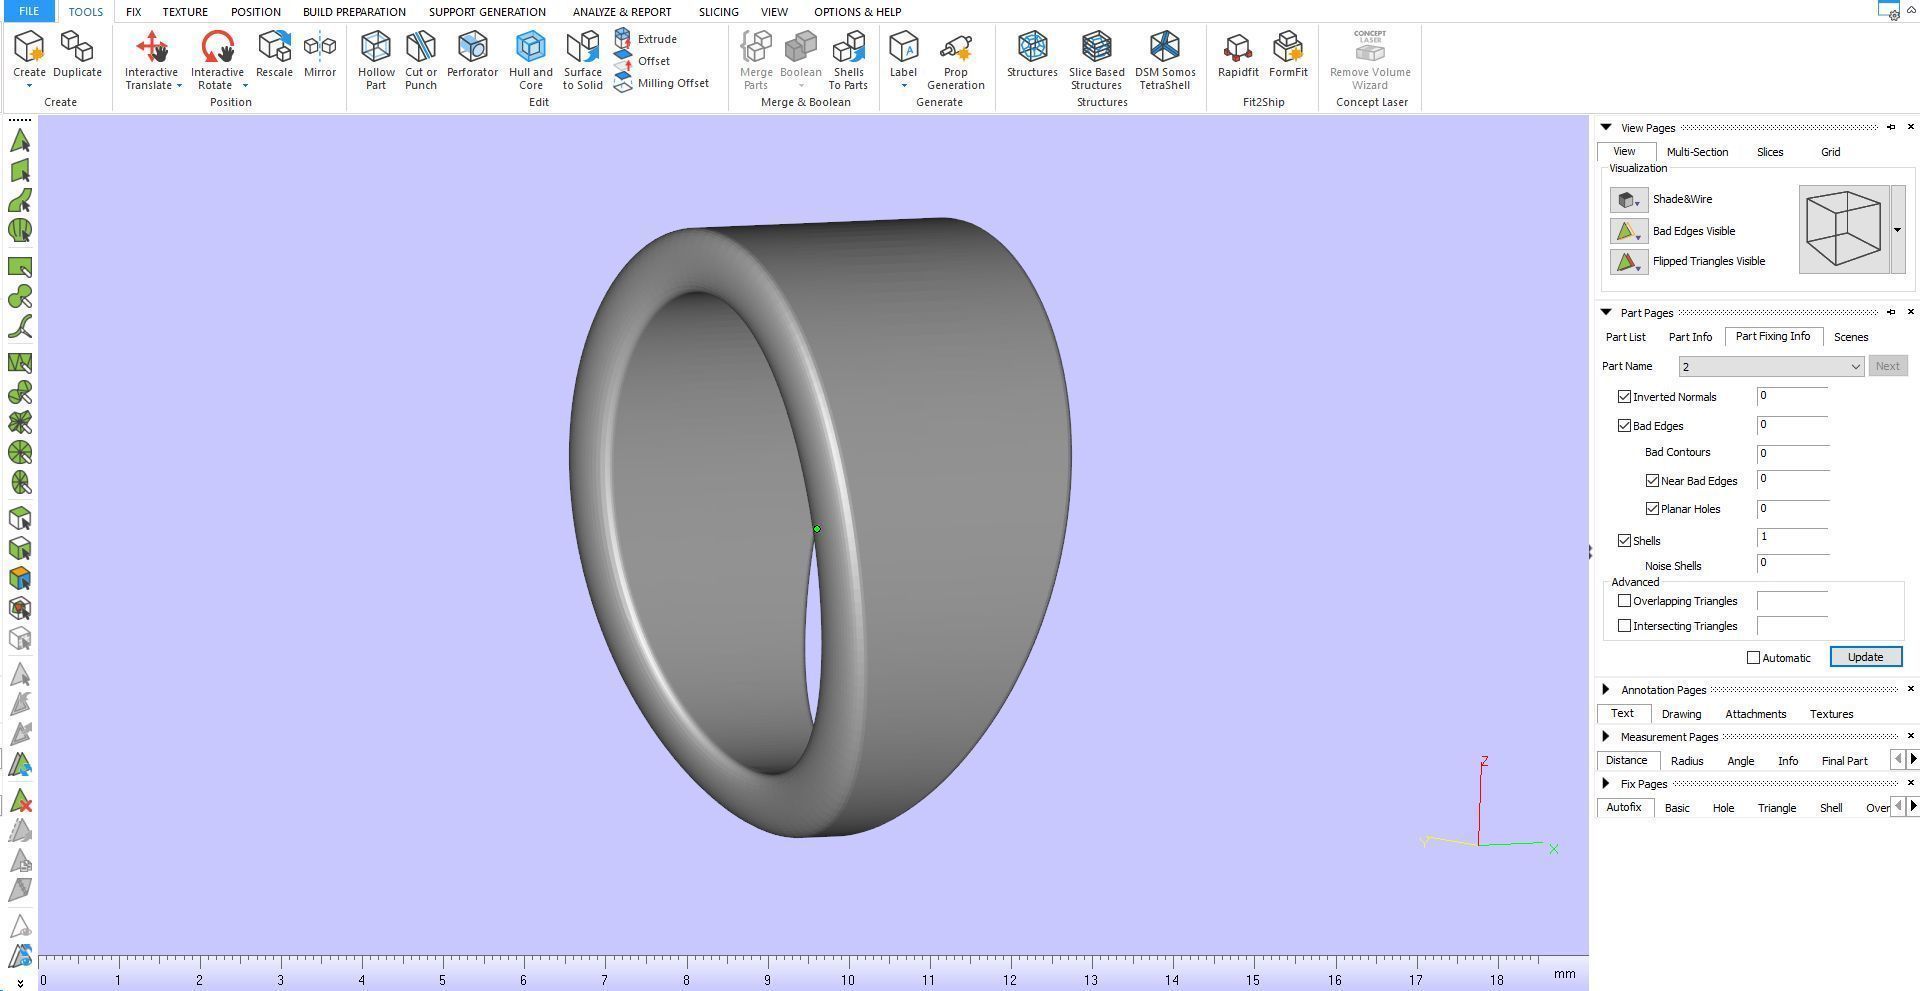
Task: Open Interactive Rotate dropdown arrow
Action: pos(245,86)
